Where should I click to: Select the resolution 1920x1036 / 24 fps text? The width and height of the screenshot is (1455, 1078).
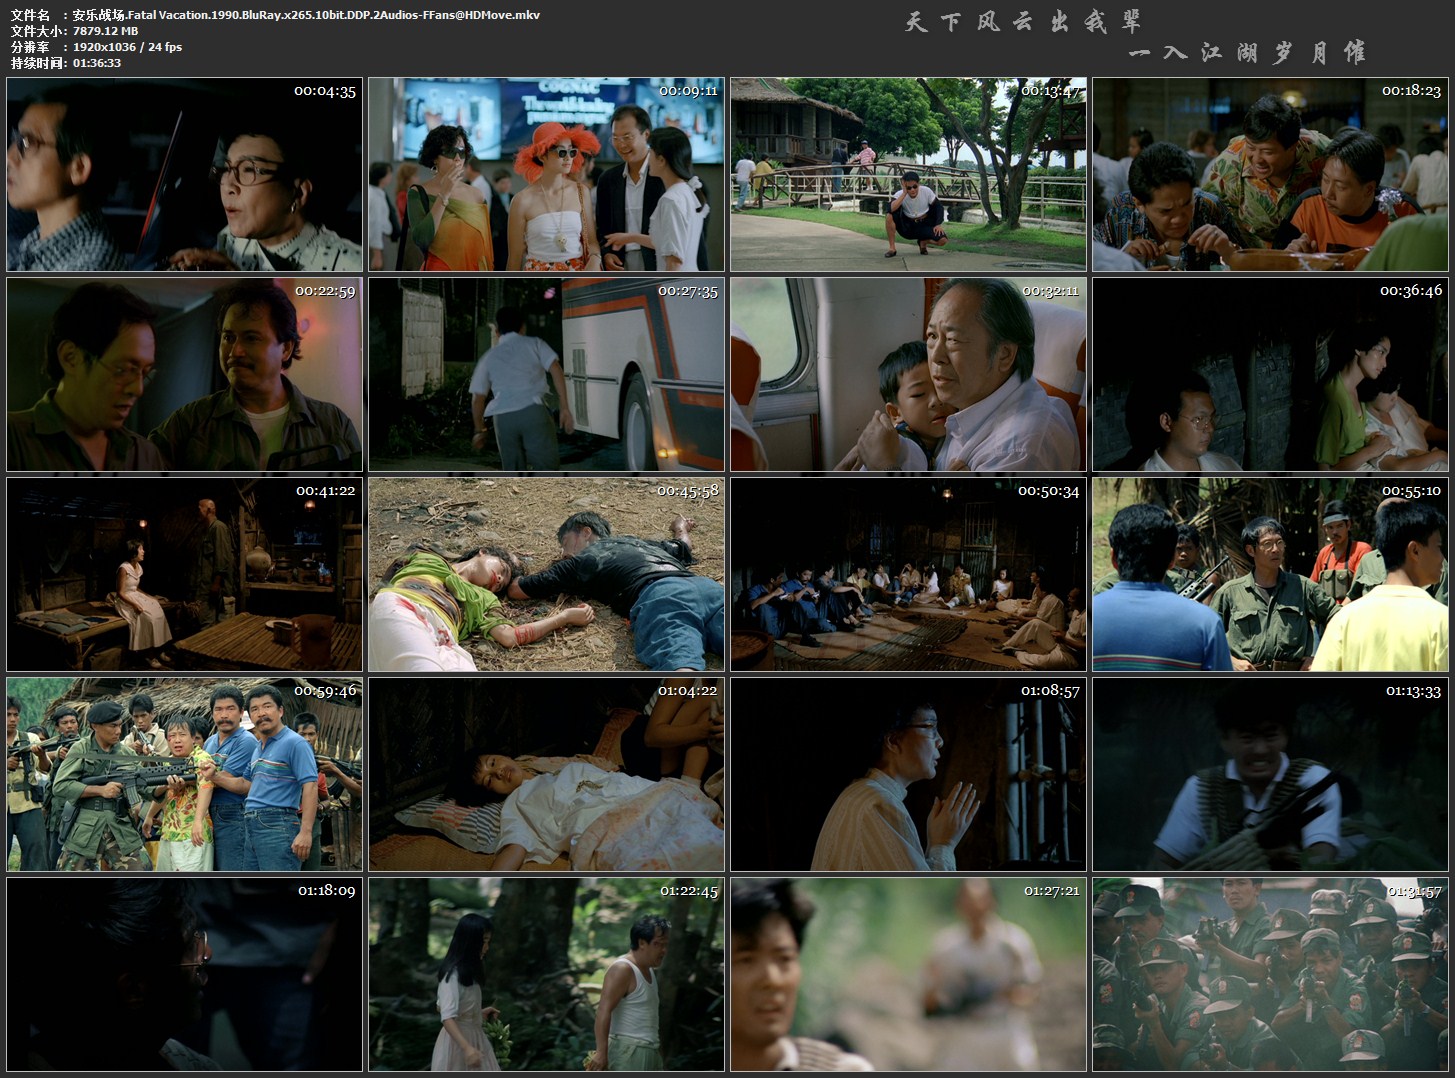point(127,47)
